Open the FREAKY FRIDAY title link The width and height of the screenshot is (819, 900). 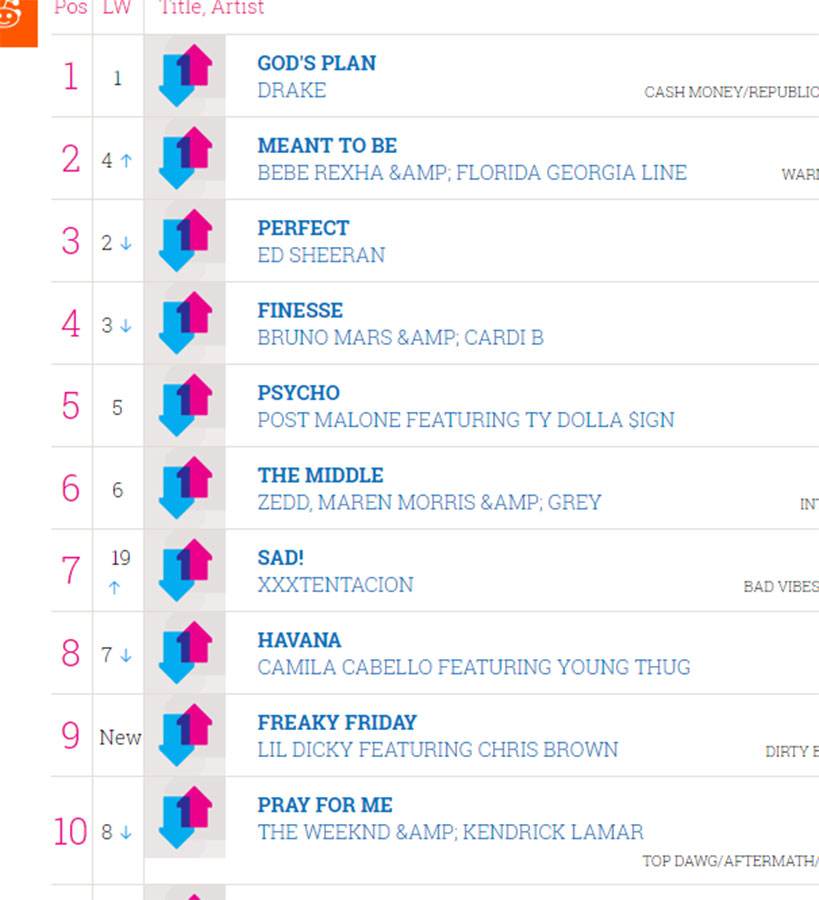337,723
